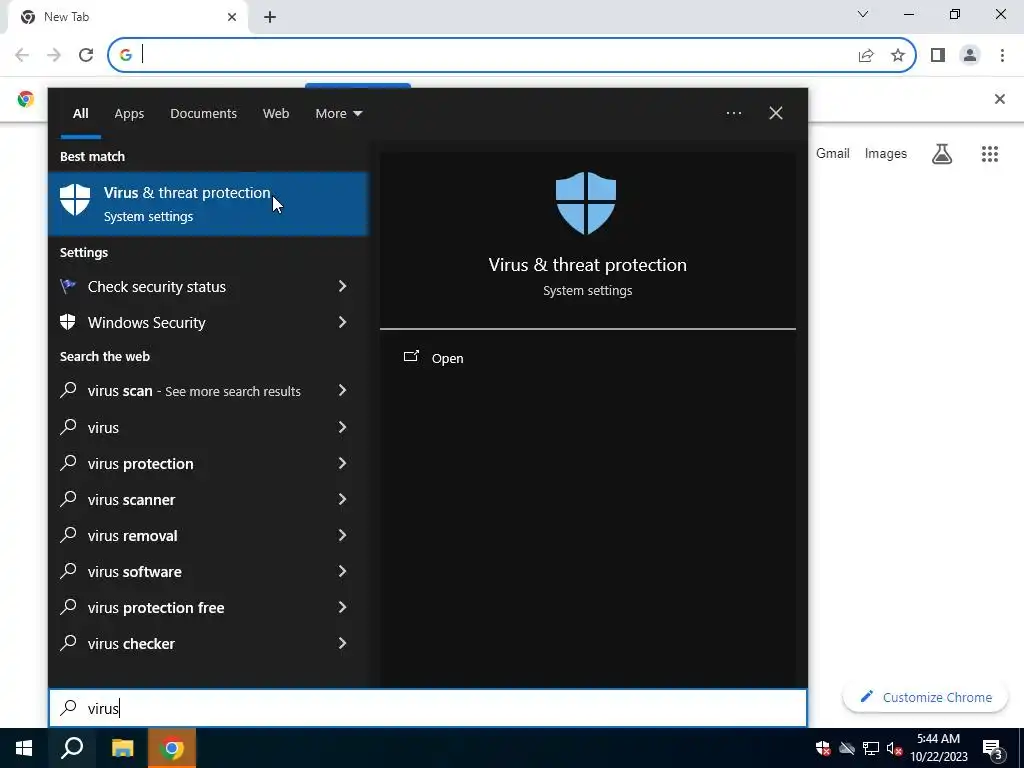
Task: Select the All search filter tab
Action: [x=80, y=114]
